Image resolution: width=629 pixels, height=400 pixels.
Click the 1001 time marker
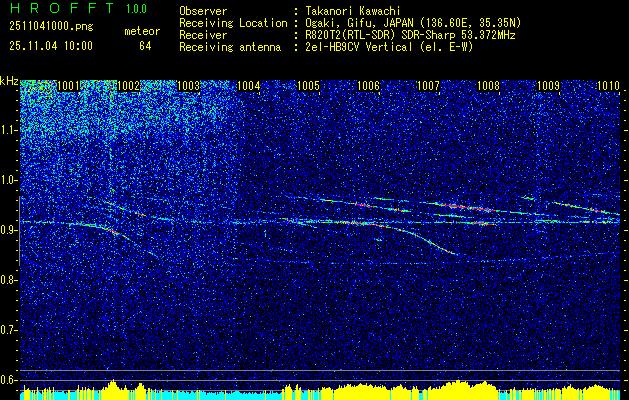click(x=69, y=86)
